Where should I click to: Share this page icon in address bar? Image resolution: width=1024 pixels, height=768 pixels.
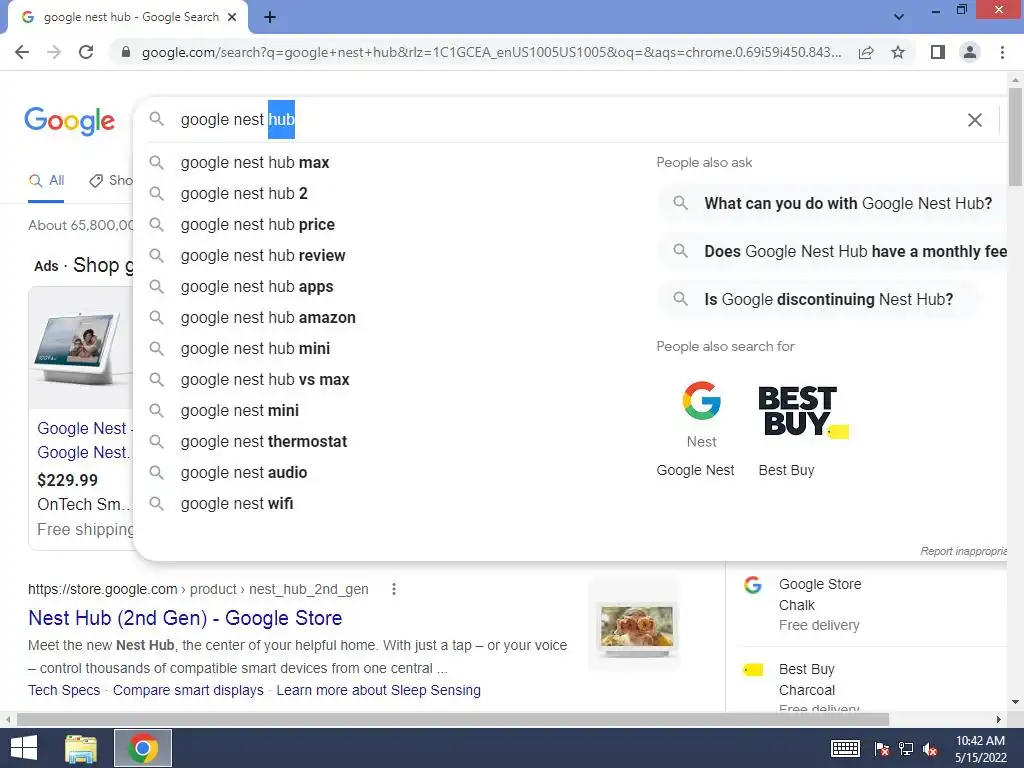click(x=866, y=52)
